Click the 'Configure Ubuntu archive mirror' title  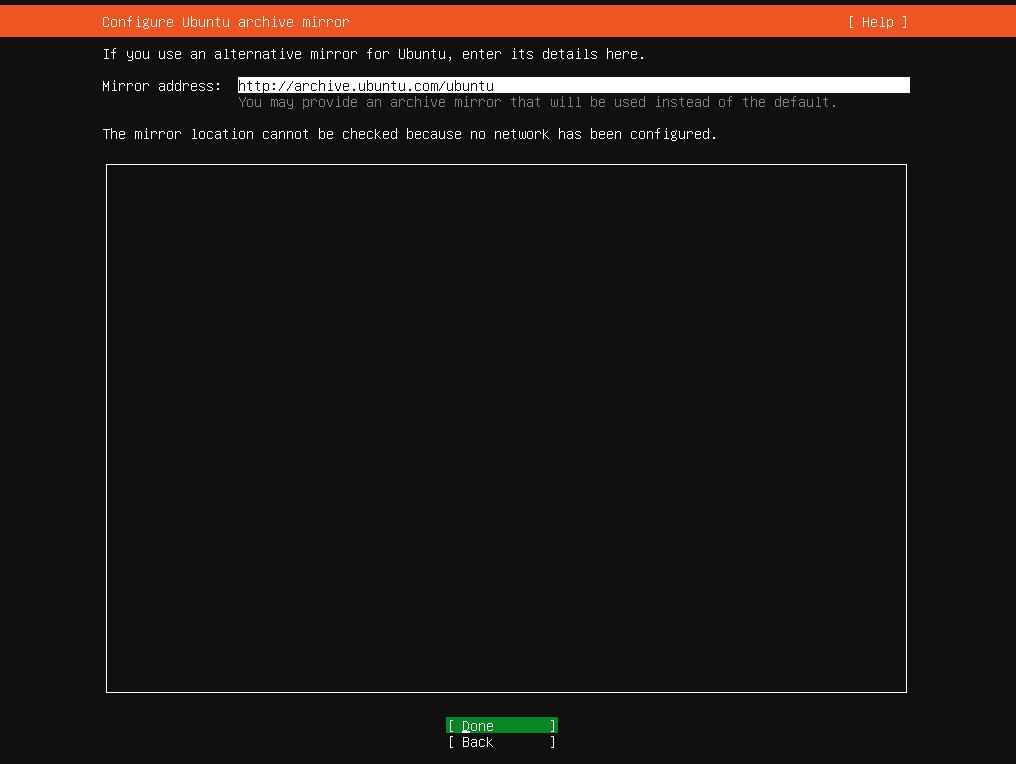pyautogui.click(x=226, y=22)
